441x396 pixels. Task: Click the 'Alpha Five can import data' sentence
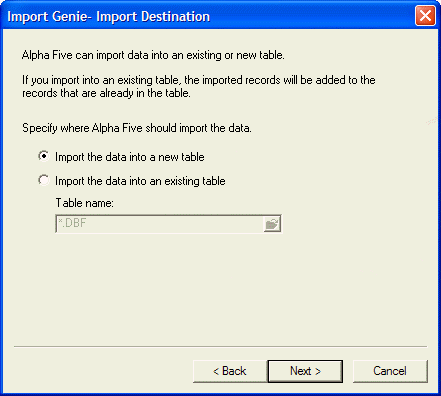(153, 55)
